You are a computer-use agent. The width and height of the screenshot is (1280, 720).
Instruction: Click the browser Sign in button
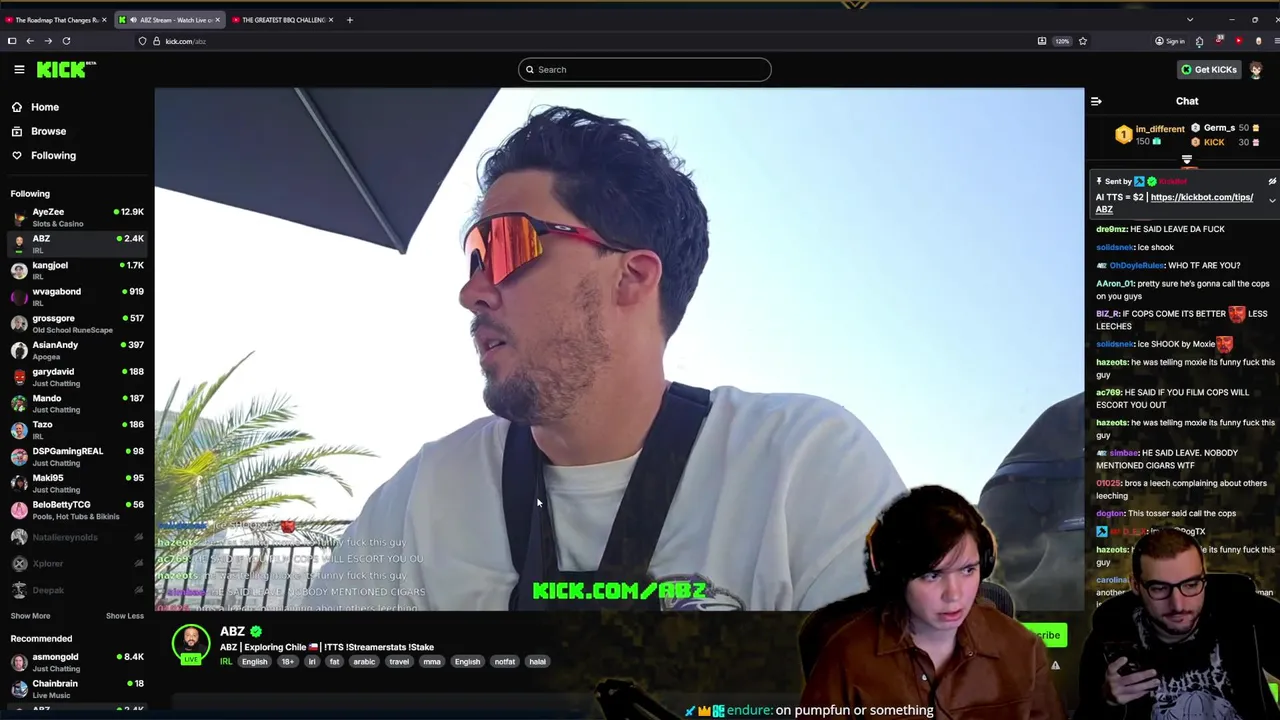pos(1169,41)
